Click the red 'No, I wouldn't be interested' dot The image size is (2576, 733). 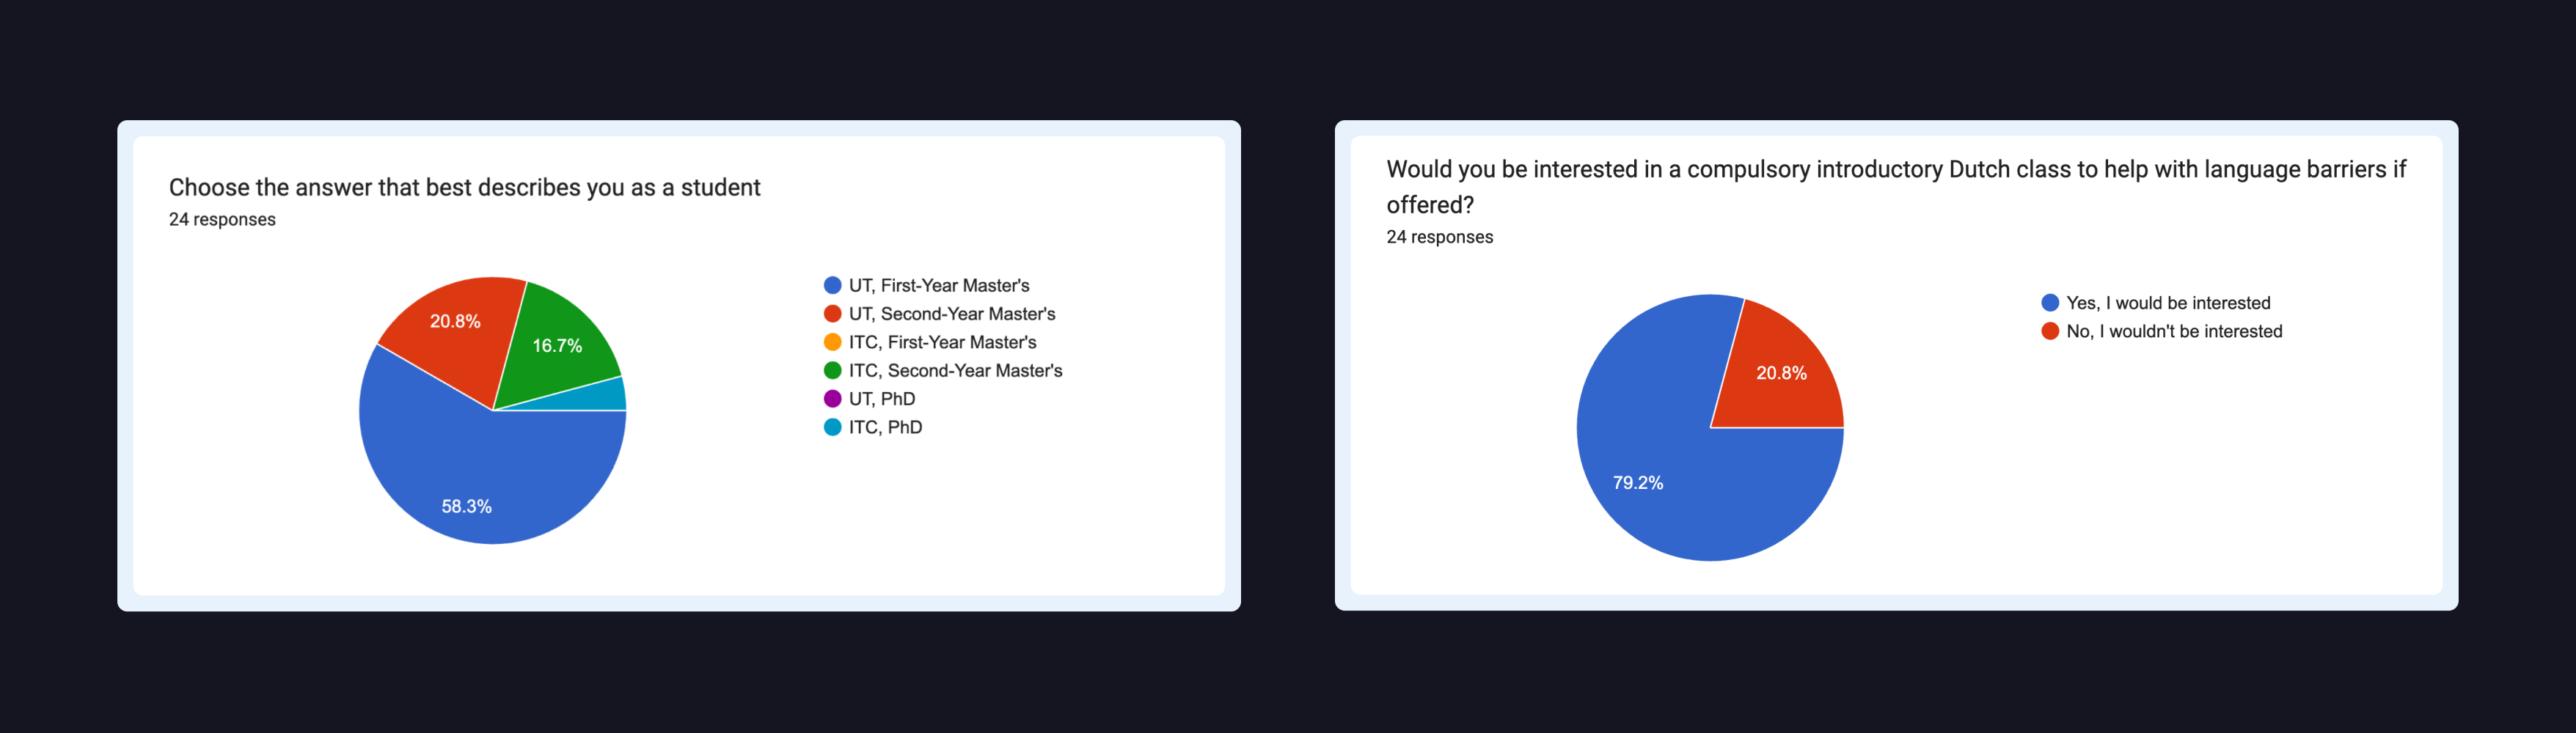tap(2050, 331)
